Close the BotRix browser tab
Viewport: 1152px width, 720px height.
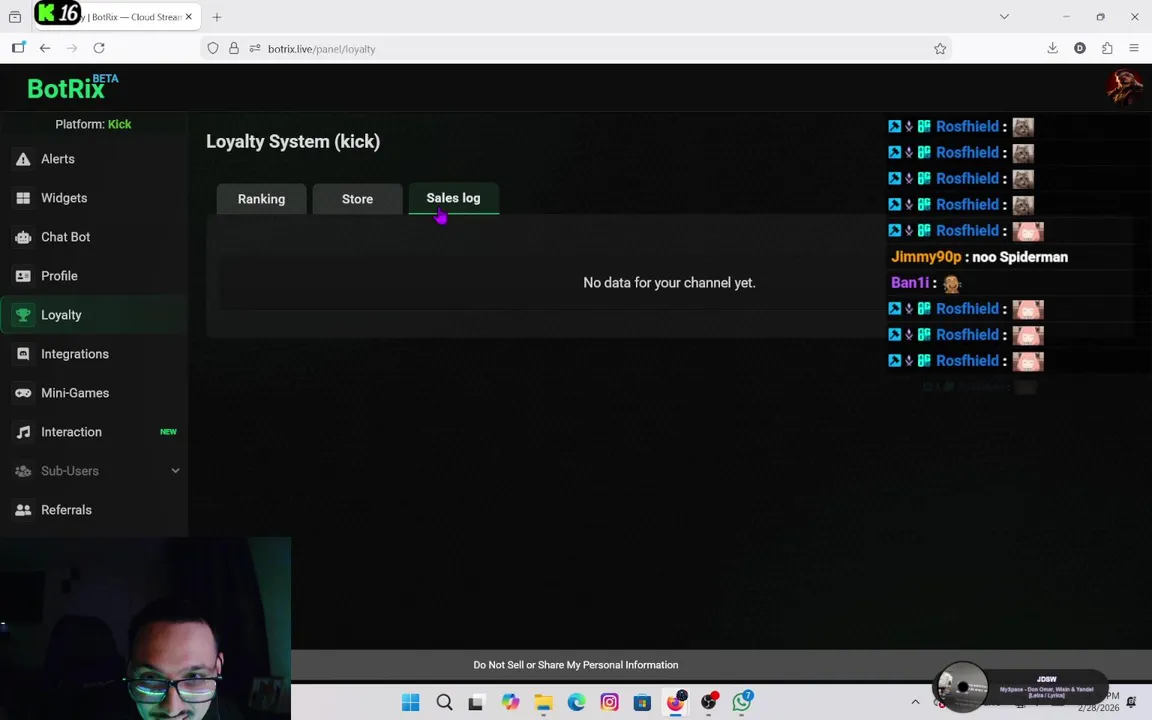click(189, 16)
